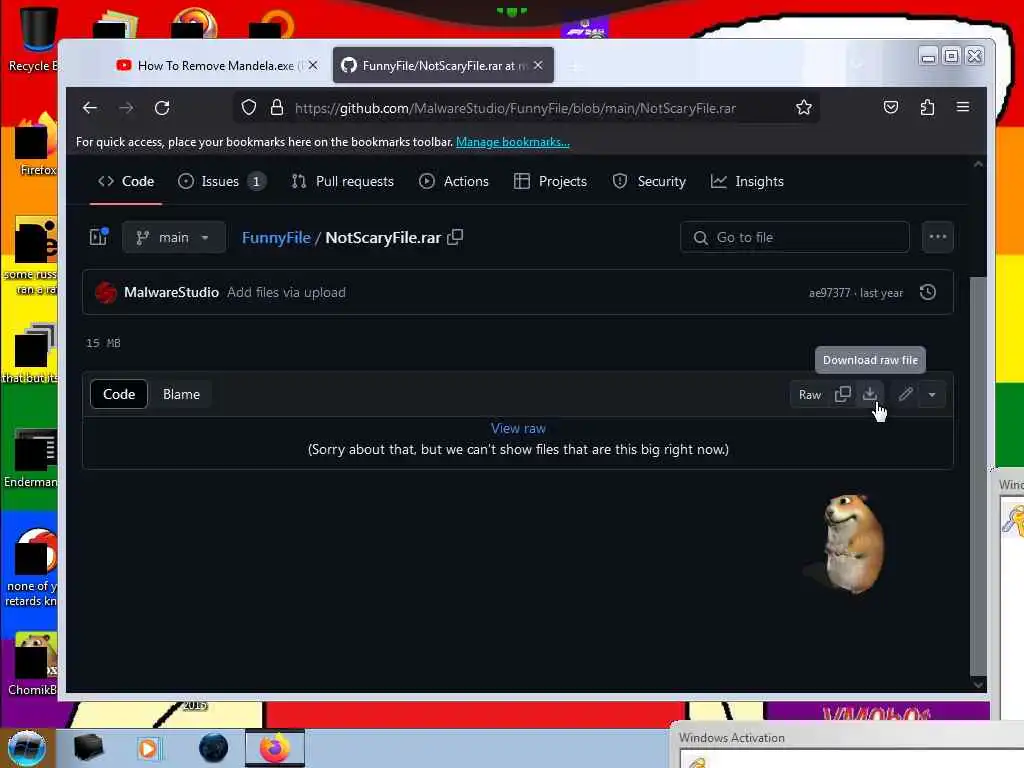Open the Actions tab
Viewport: 1024px width, 768px height.
point(454,182)
